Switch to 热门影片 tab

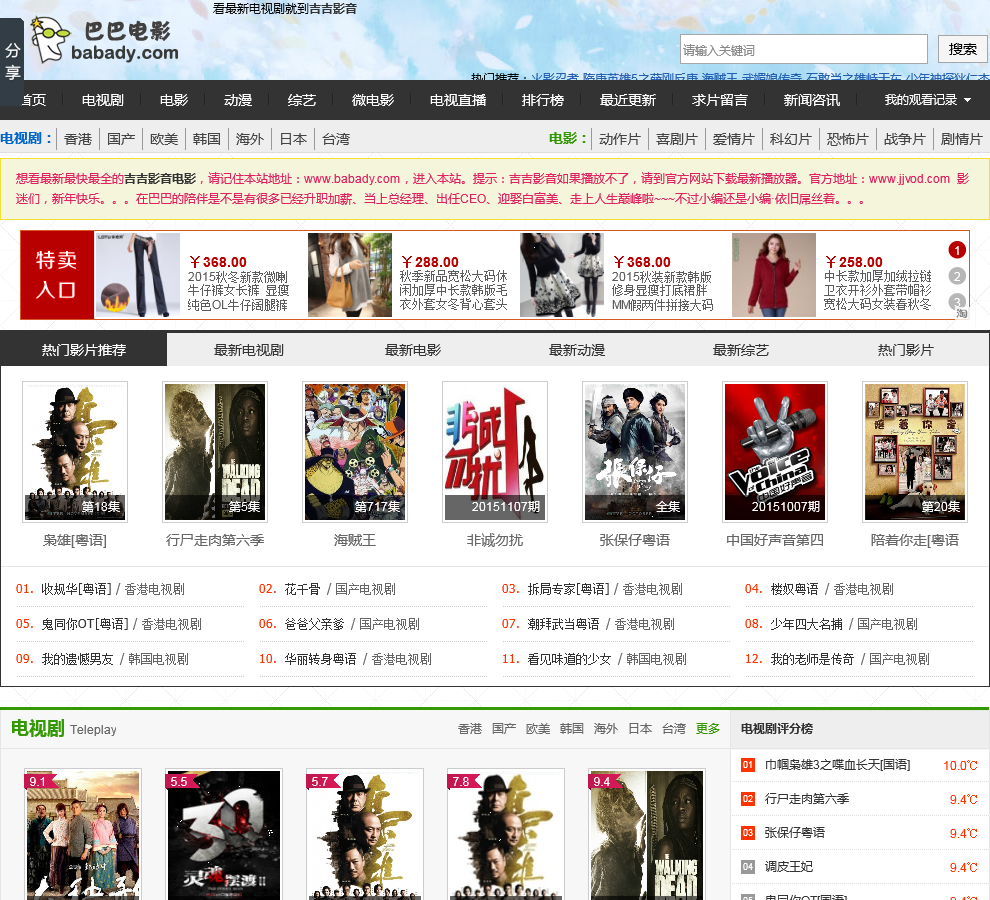pos(905,350)
